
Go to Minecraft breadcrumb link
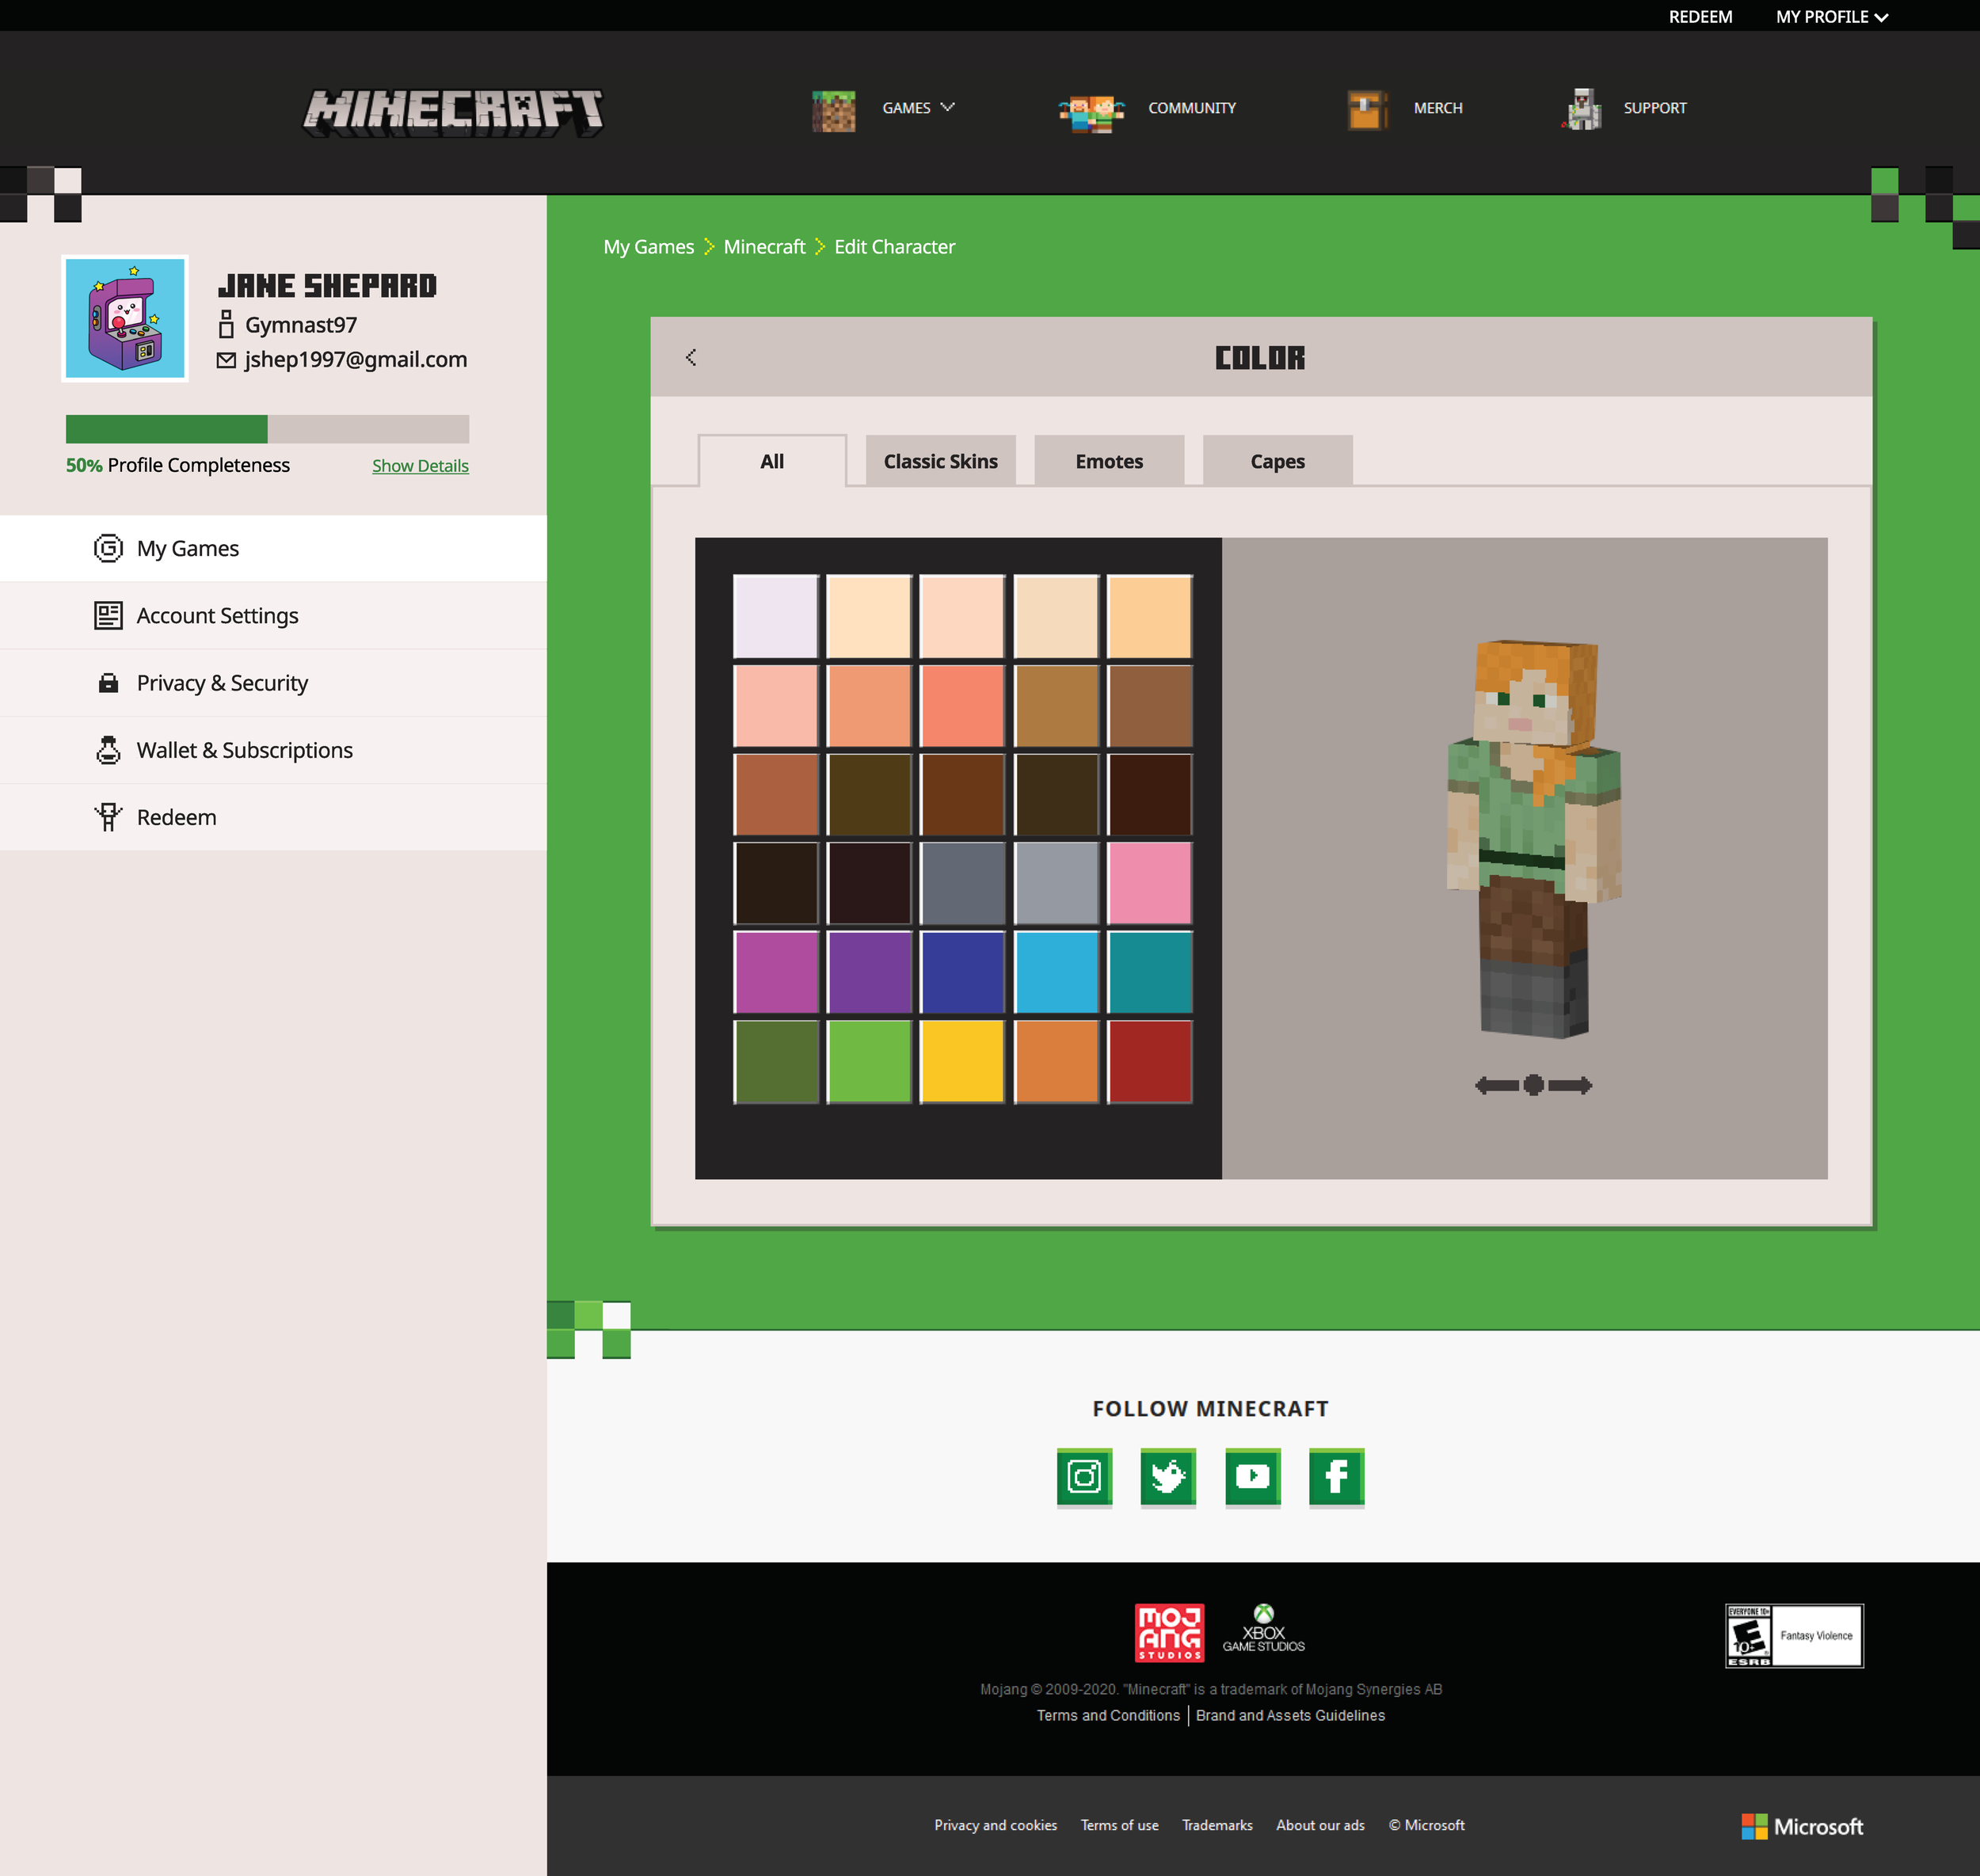coord(764,247)
